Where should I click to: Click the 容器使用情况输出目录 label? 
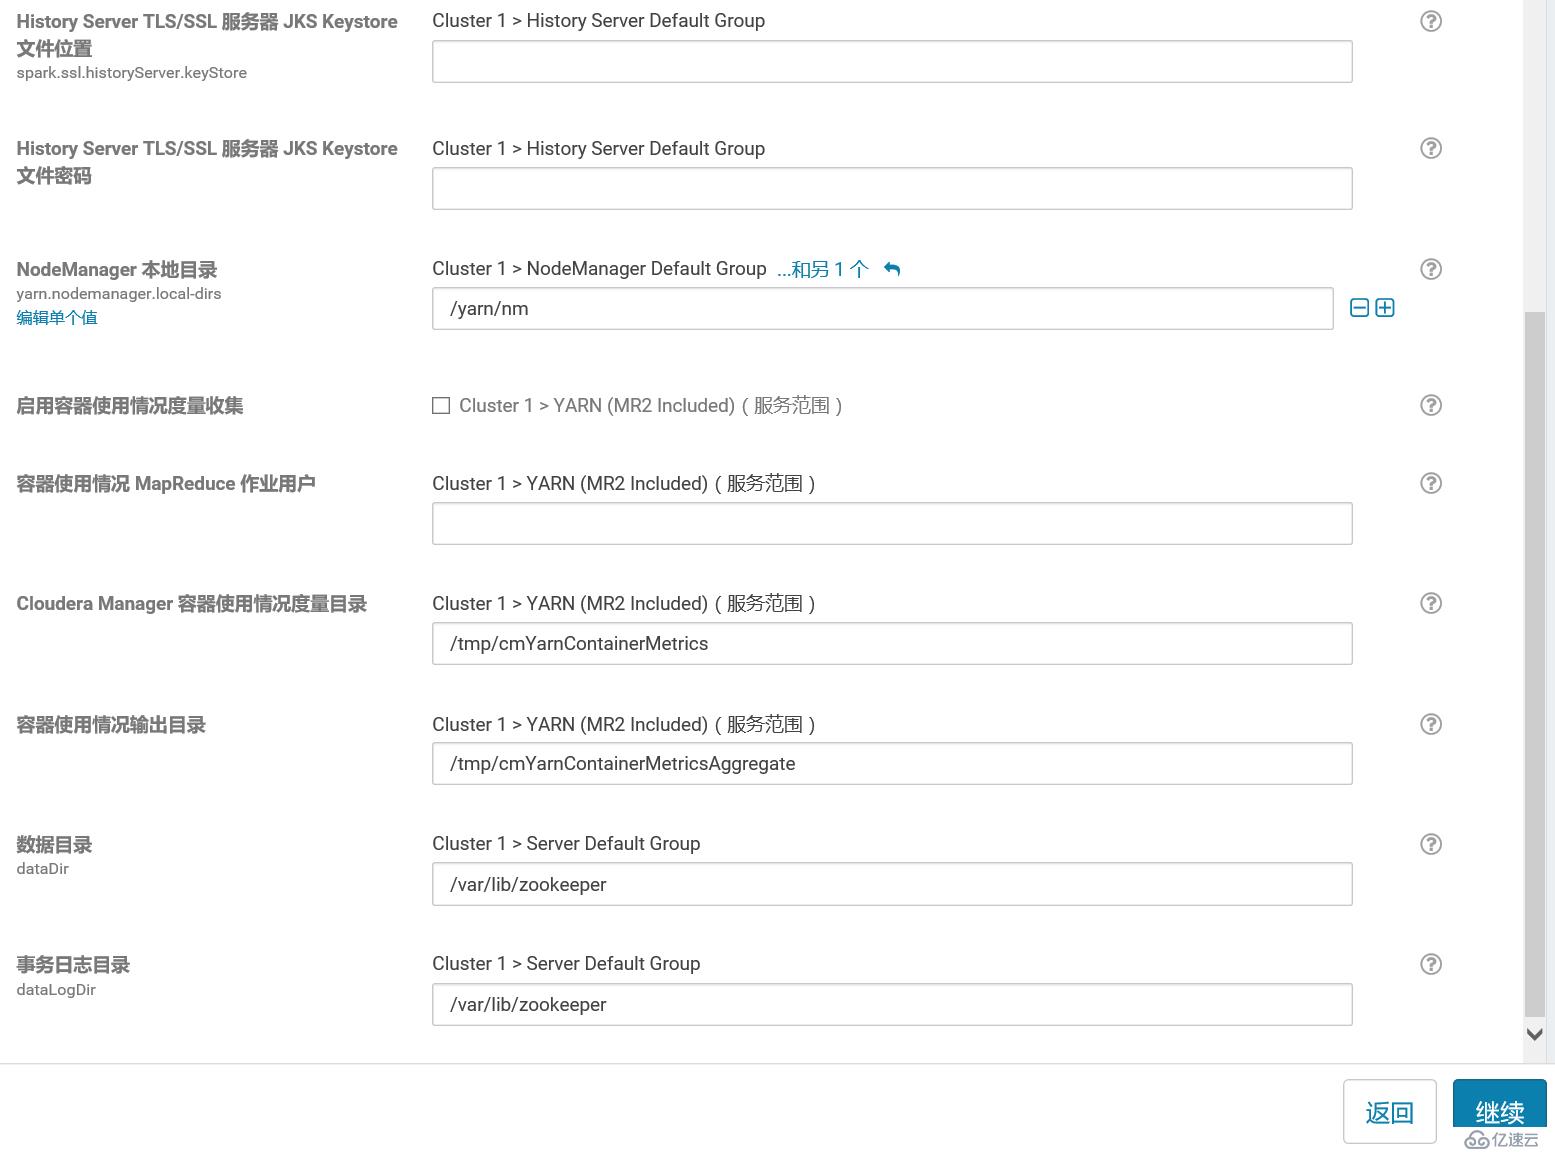pos(111,725)
